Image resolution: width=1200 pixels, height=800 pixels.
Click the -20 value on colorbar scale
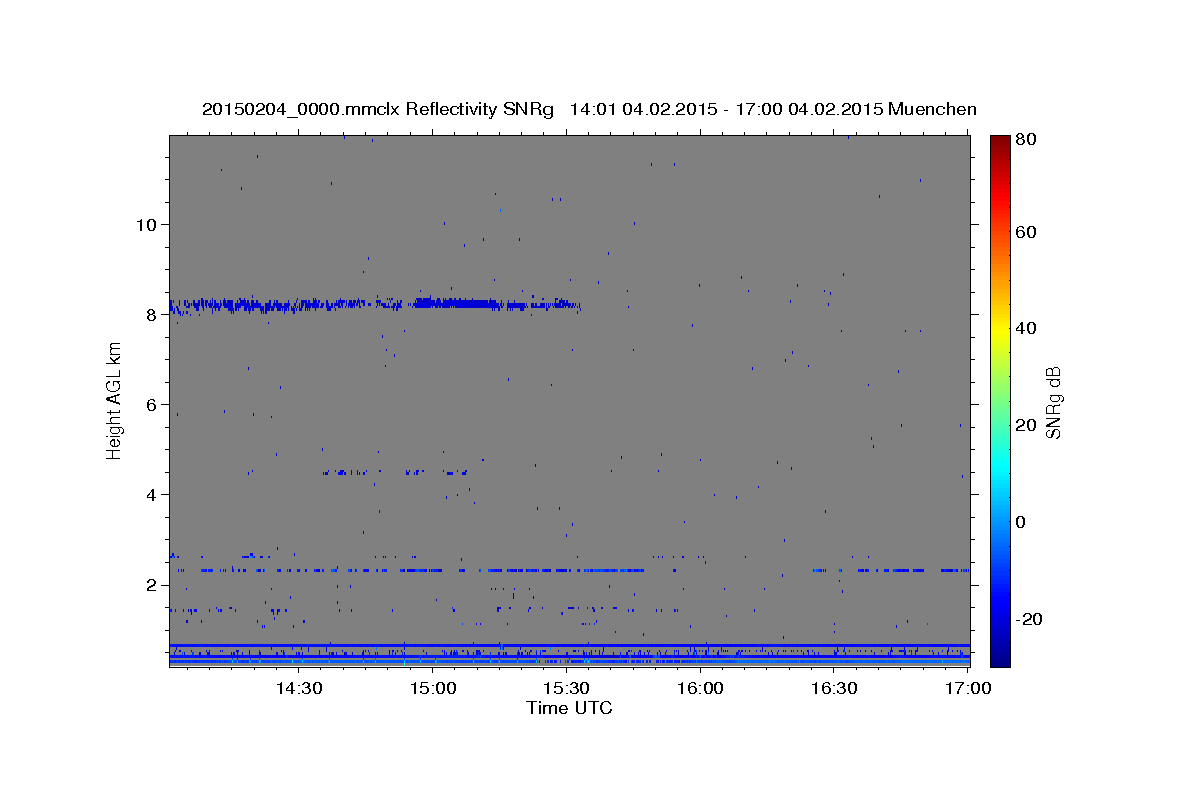(x=1028, y=619)
